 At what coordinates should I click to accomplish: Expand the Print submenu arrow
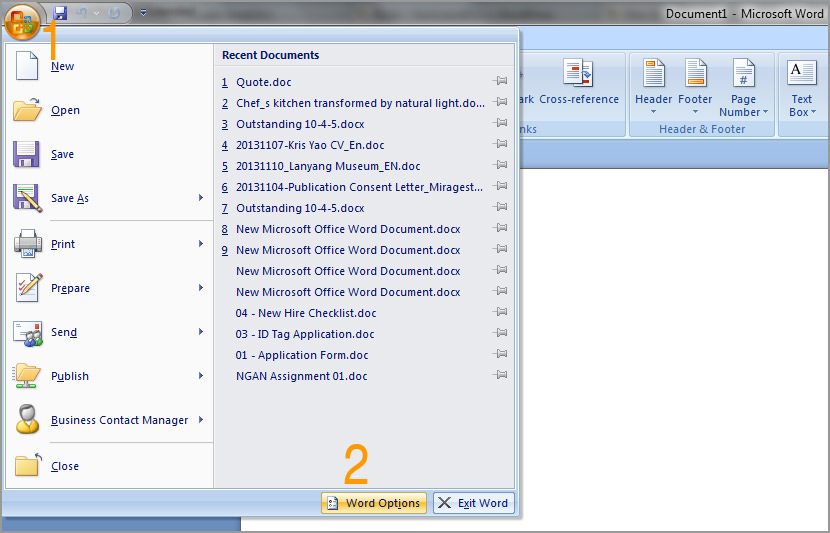[201, 243]
